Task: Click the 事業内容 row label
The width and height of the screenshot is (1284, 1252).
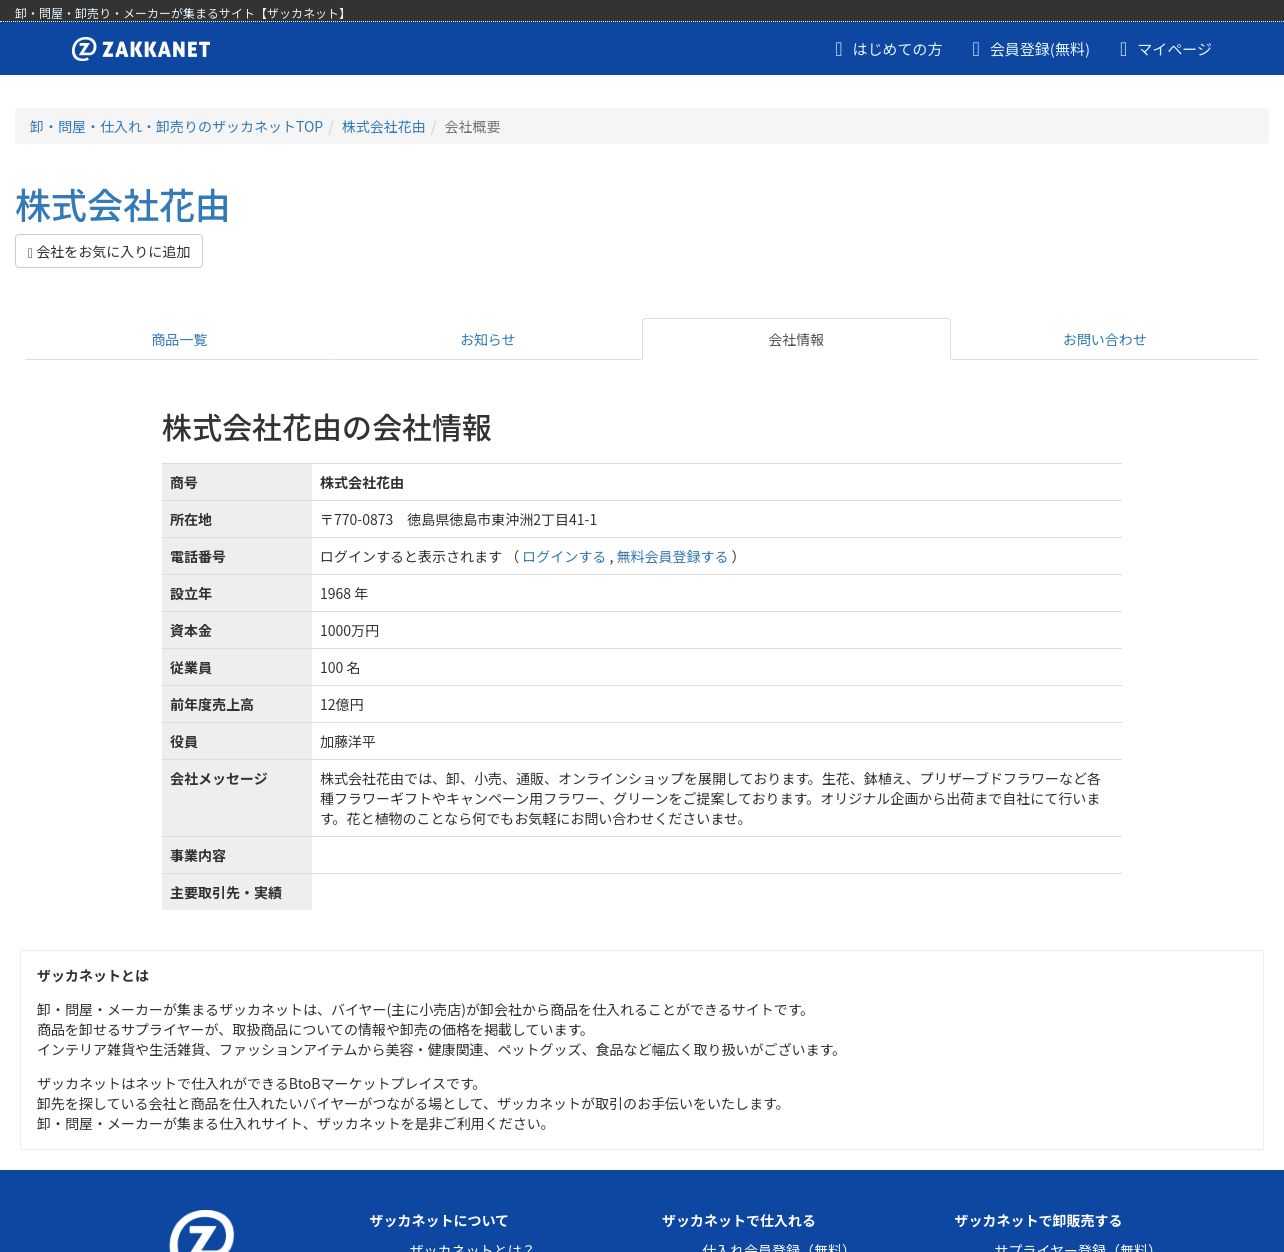Action: (x=237, y=856)
